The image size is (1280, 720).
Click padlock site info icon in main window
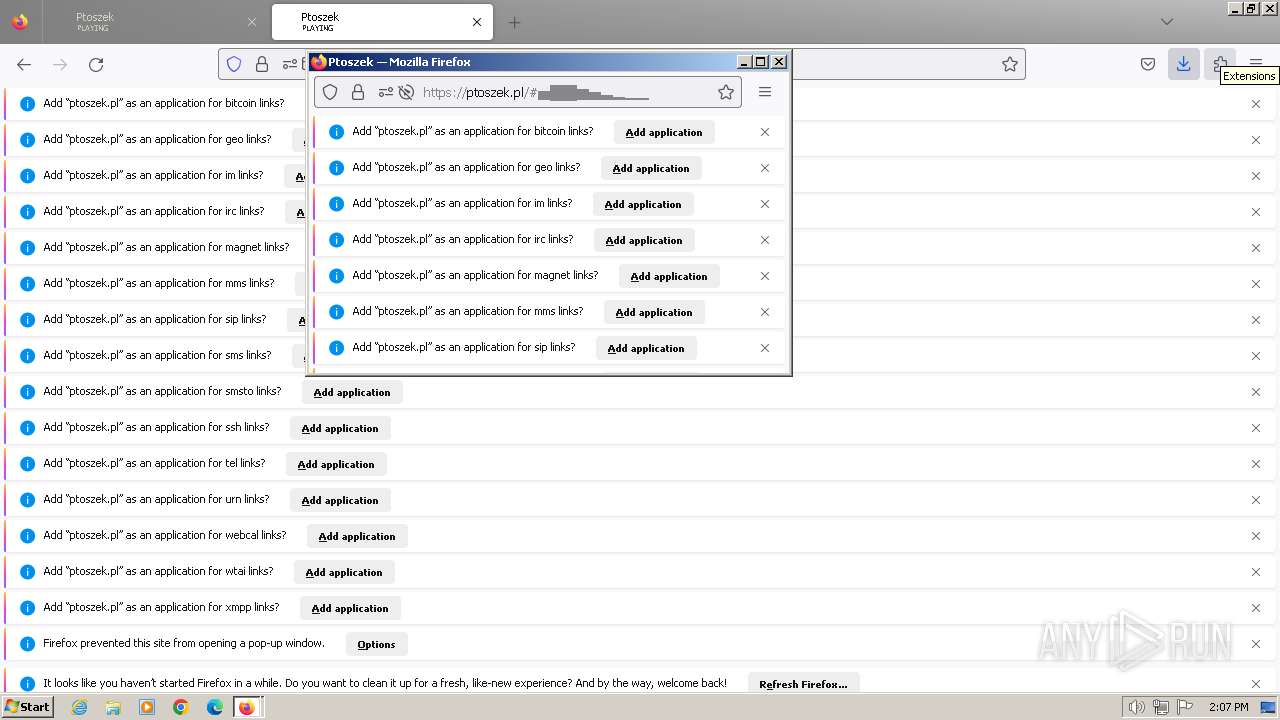pos(262,64)
